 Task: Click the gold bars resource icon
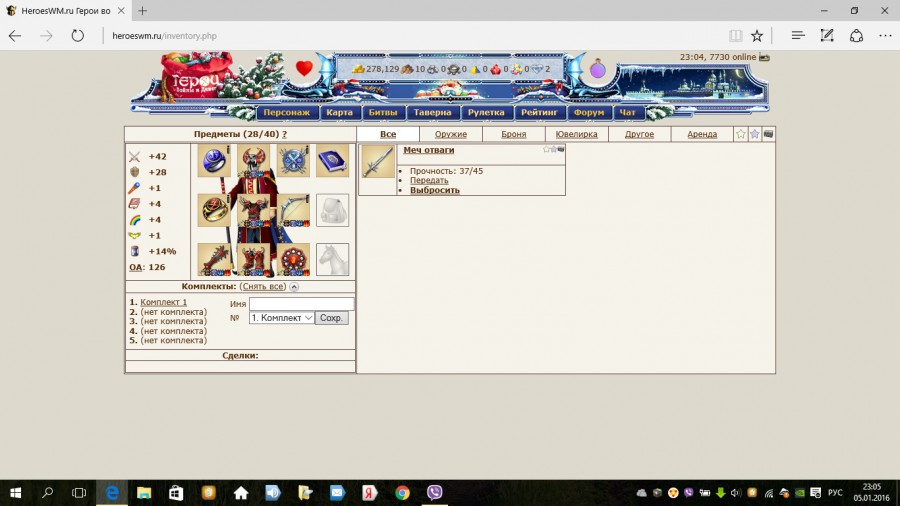coord(358,69)
